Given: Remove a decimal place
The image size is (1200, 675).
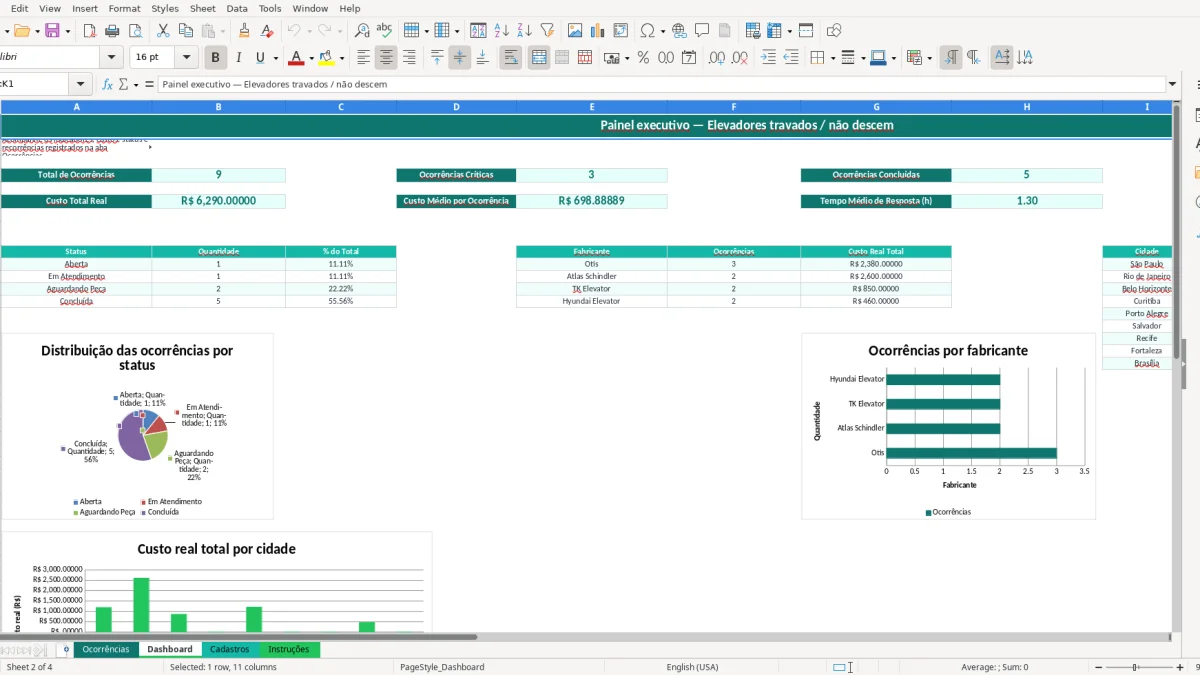Looking at the screenshot, I should pyautogui.click(x=741, y=58).
